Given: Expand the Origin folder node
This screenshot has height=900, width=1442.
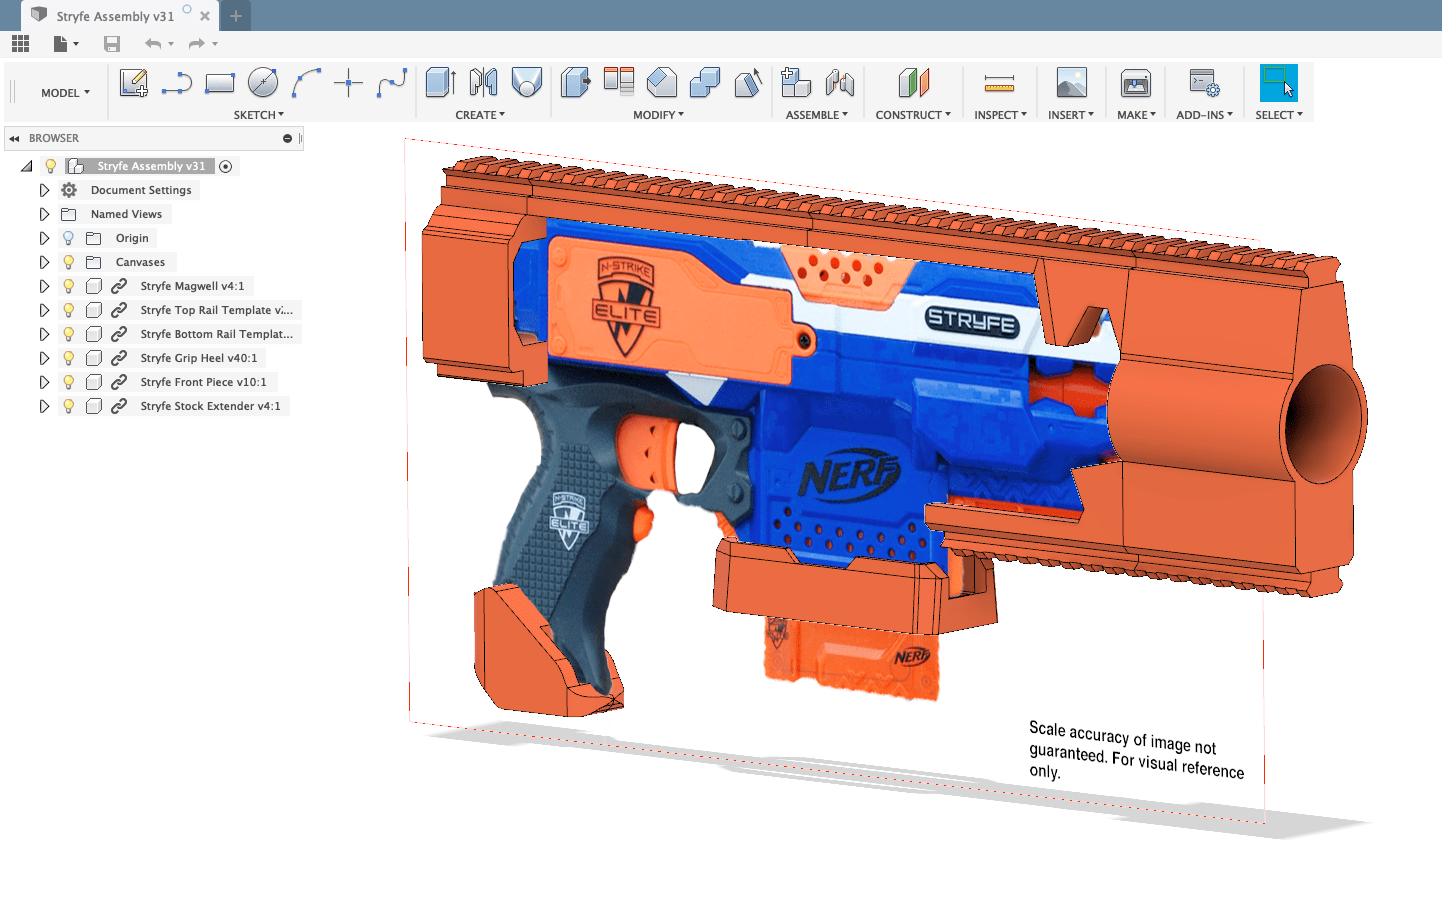Looking at the screenshot, I should pyautogui.click(x=44, y=238).
